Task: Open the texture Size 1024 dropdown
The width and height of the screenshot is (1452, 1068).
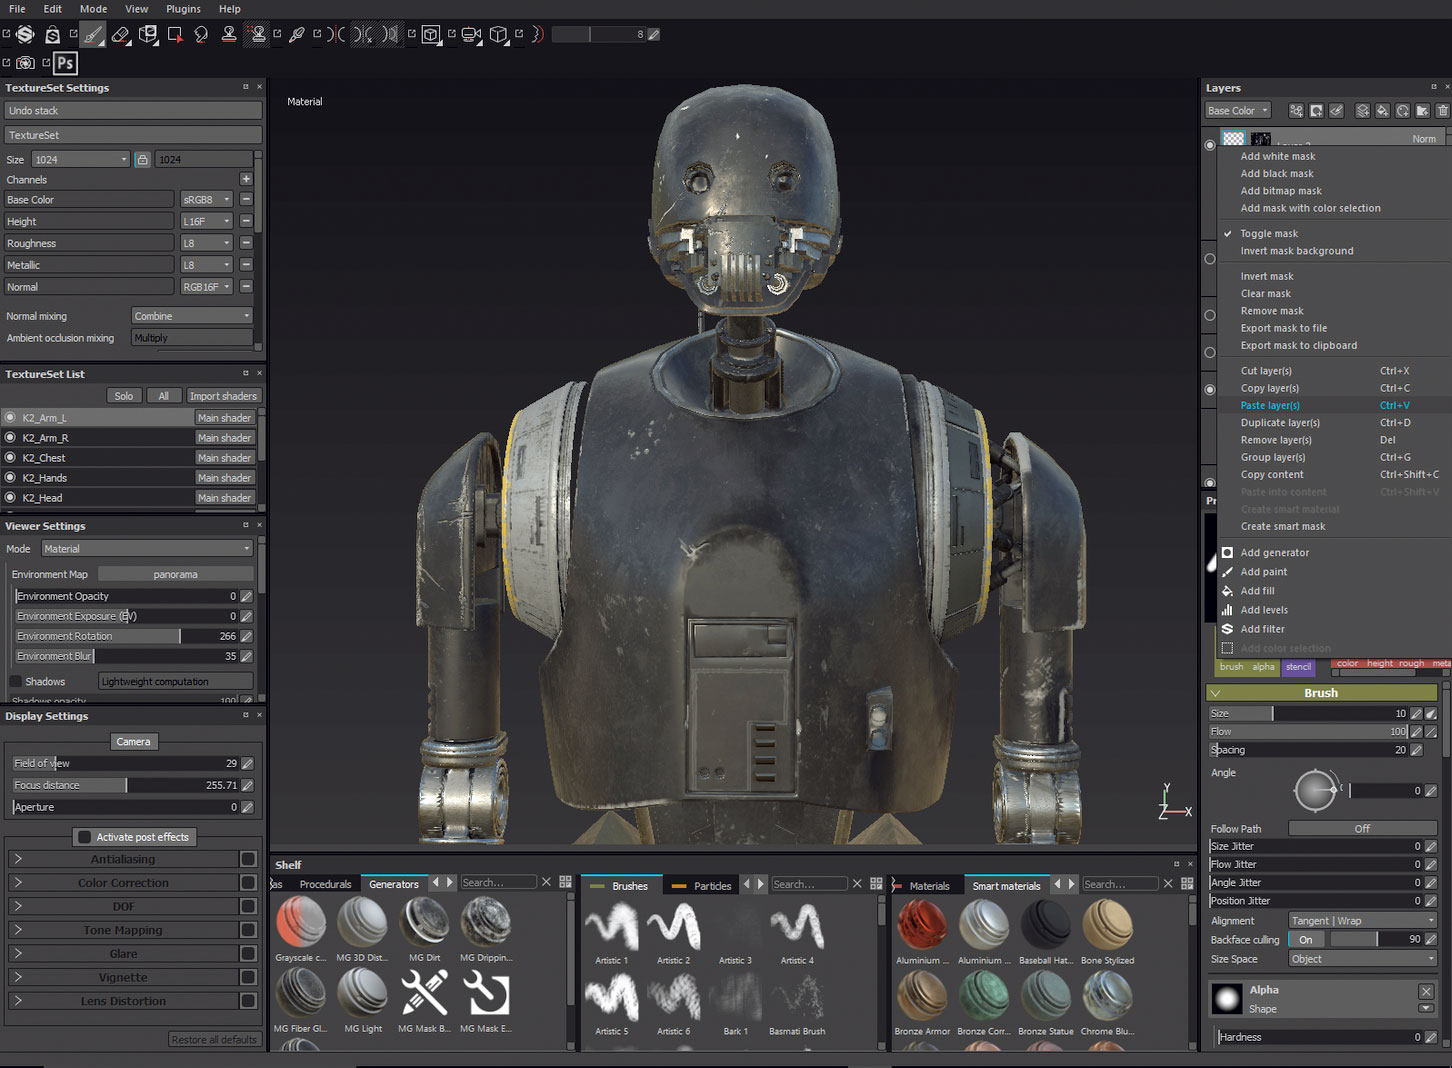Action: click(81, 160)
